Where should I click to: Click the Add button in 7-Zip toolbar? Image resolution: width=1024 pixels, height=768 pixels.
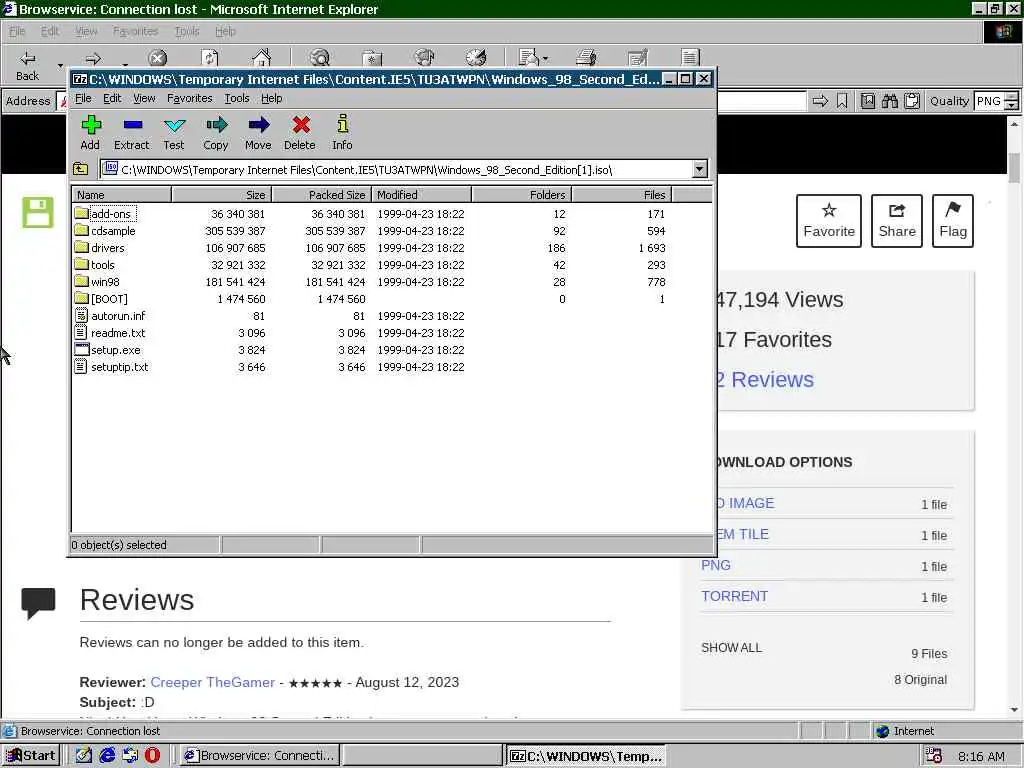tap(90, 133)
